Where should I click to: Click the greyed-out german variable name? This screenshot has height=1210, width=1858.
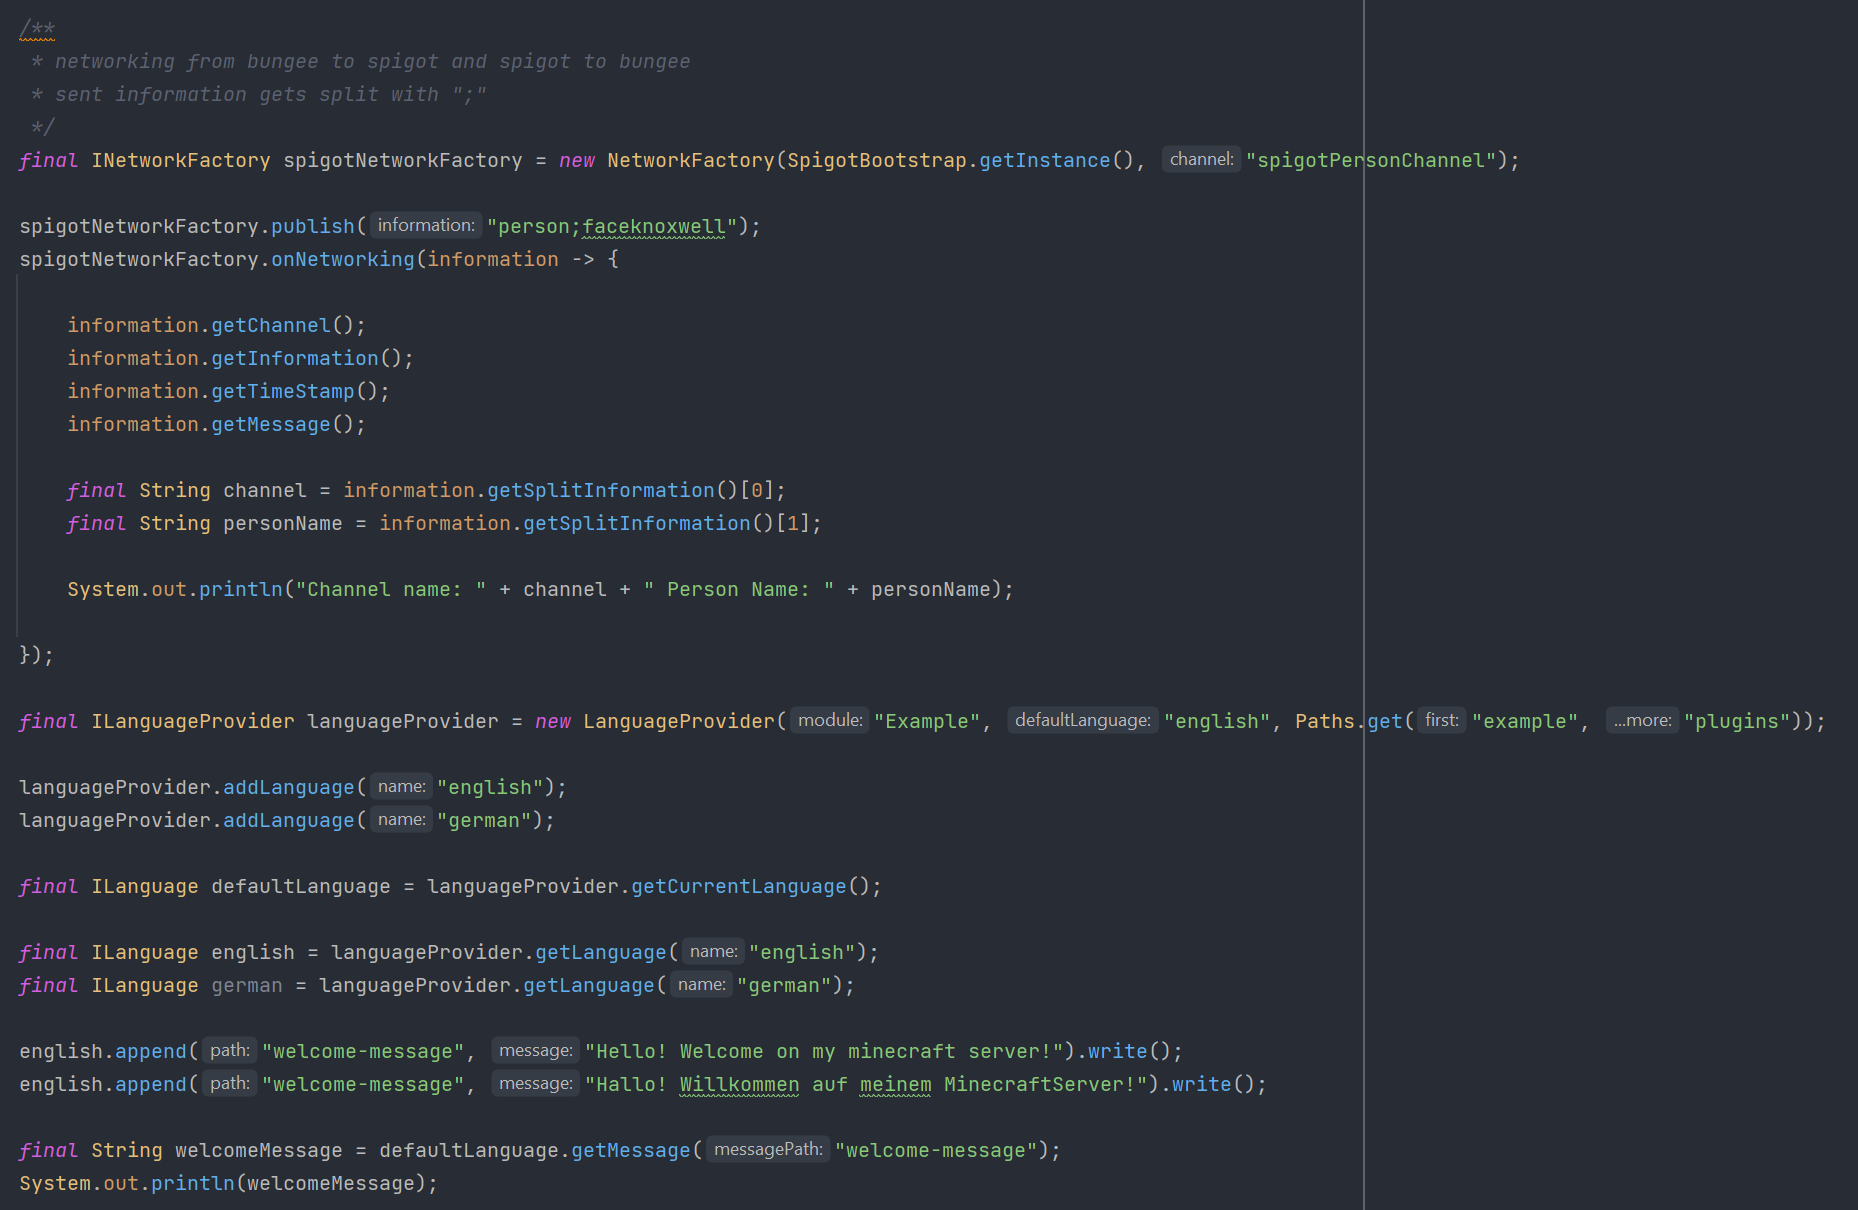[x=247, y=985]
